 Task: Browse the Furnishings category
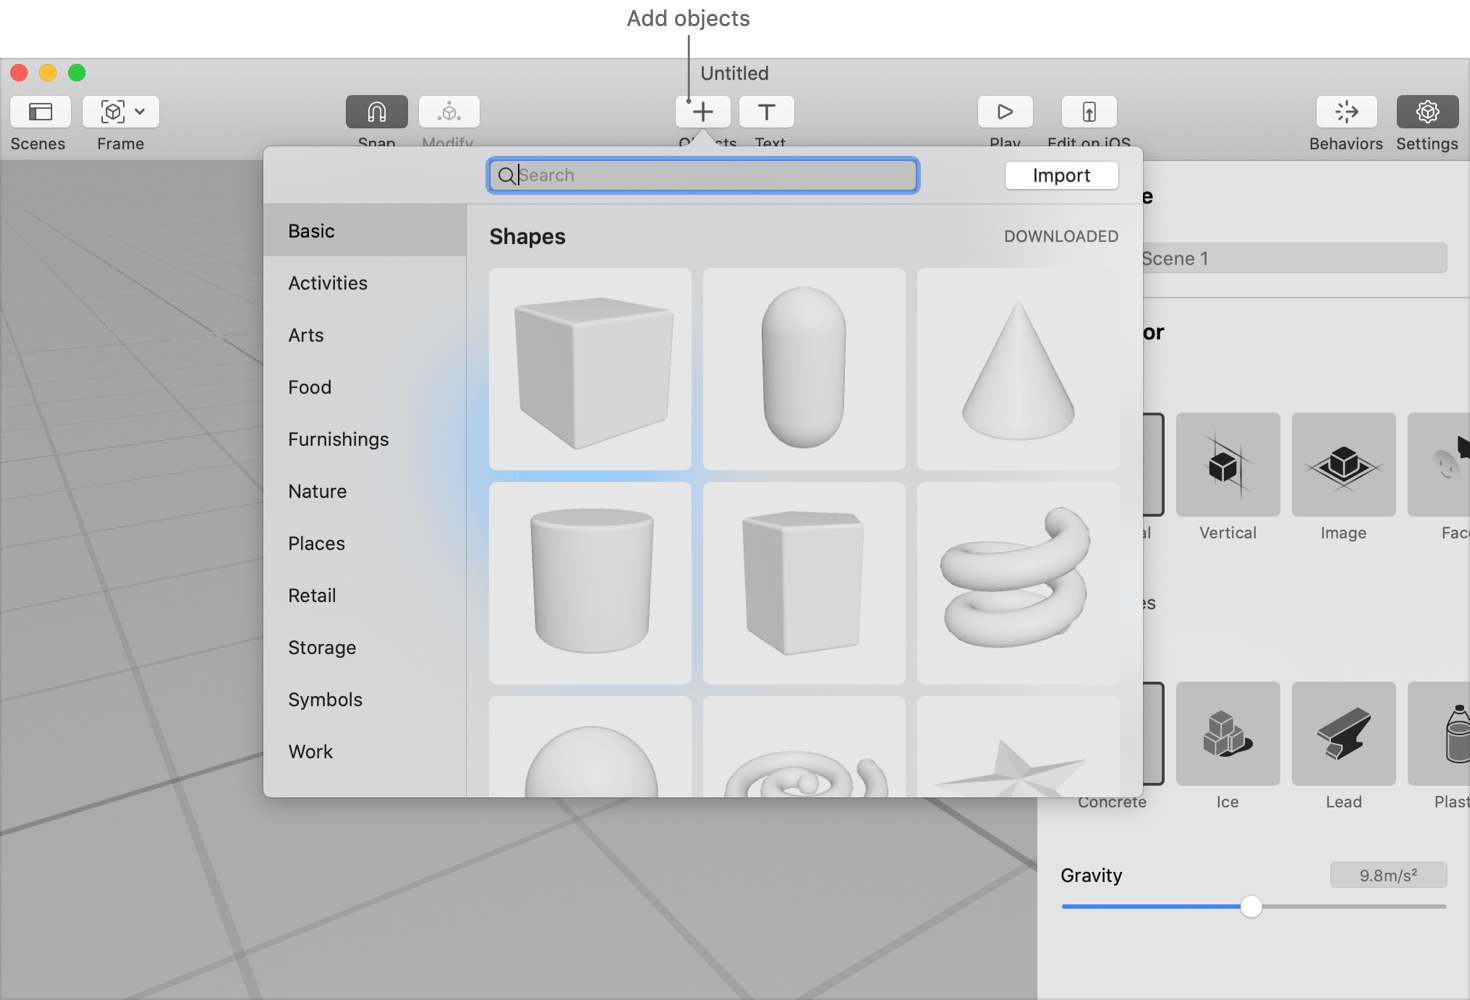click(x=338, y=439)
